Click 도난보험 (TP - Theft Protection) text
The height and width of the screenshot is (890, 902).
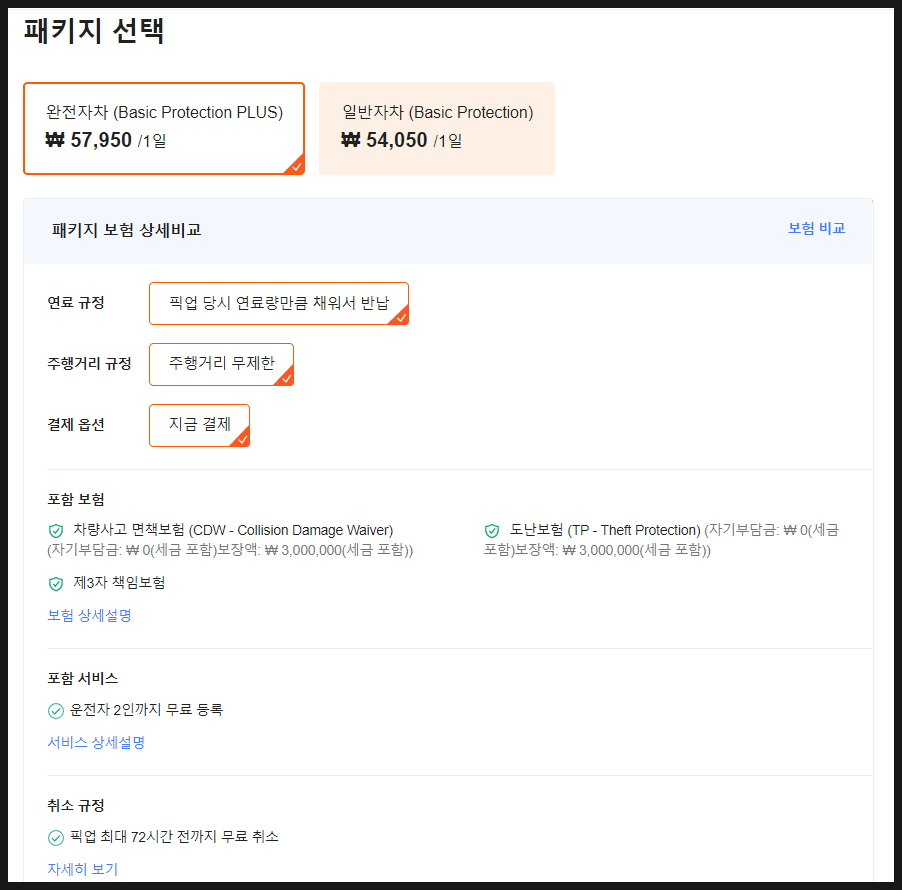point(605,530)
